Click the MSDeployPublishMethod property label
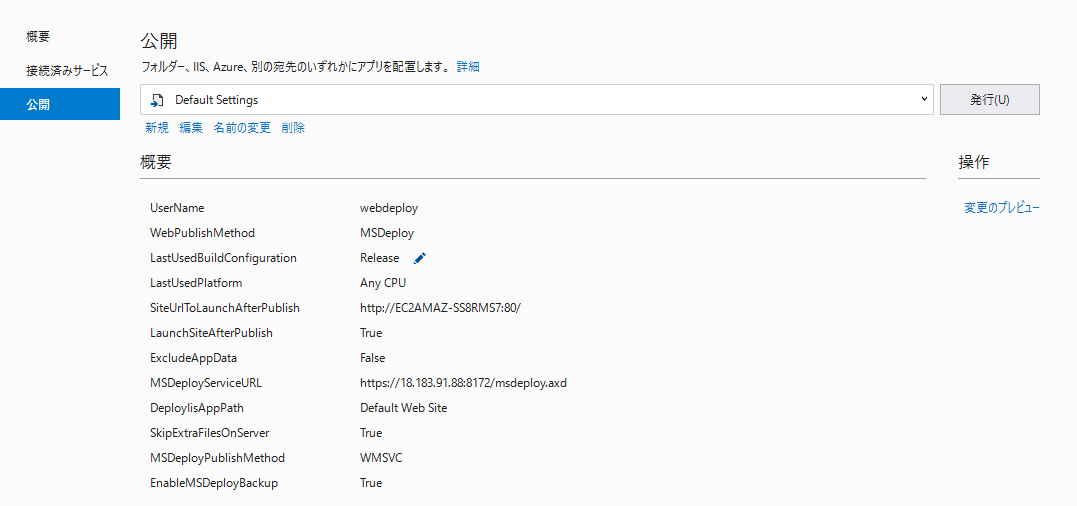Viewport: 1077px width, 506px height. 217,458
